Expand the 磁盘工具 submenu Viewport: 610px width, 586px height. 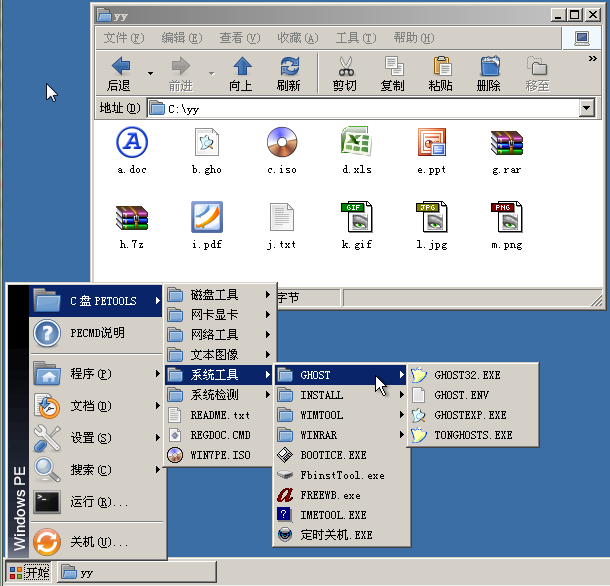pos(219,295)
